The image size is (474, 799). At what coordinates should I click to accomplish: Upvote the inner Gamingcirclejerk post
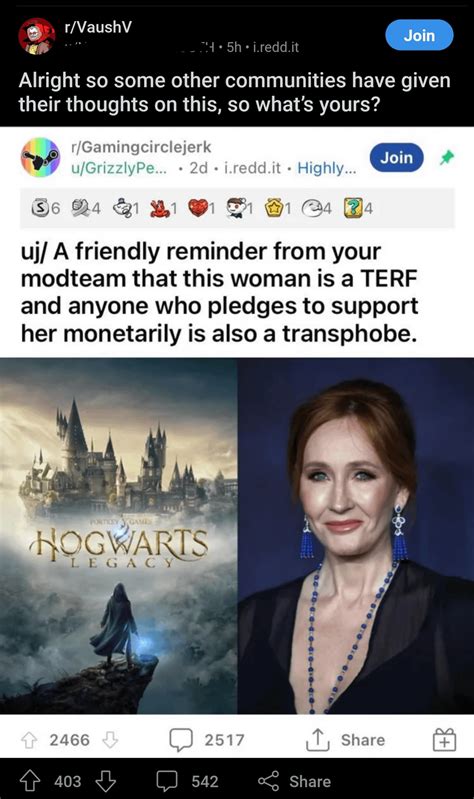(x=29, y=740)
